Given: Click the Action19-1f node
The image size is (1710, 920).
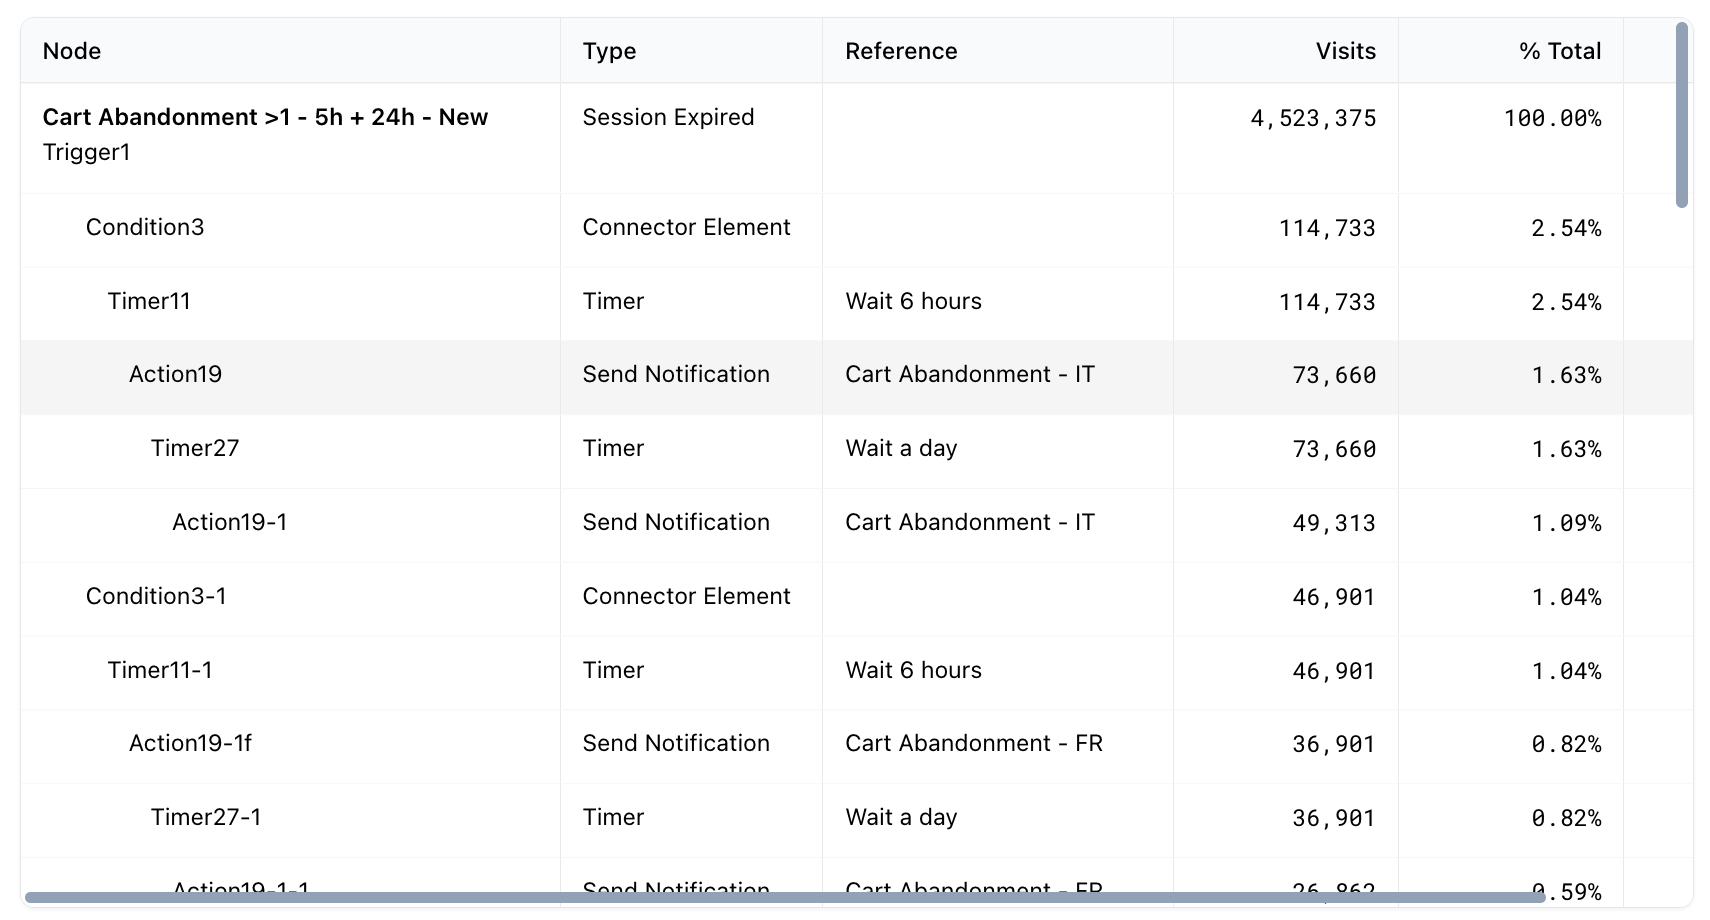Looking at the screenshot, I should (190, 743).
